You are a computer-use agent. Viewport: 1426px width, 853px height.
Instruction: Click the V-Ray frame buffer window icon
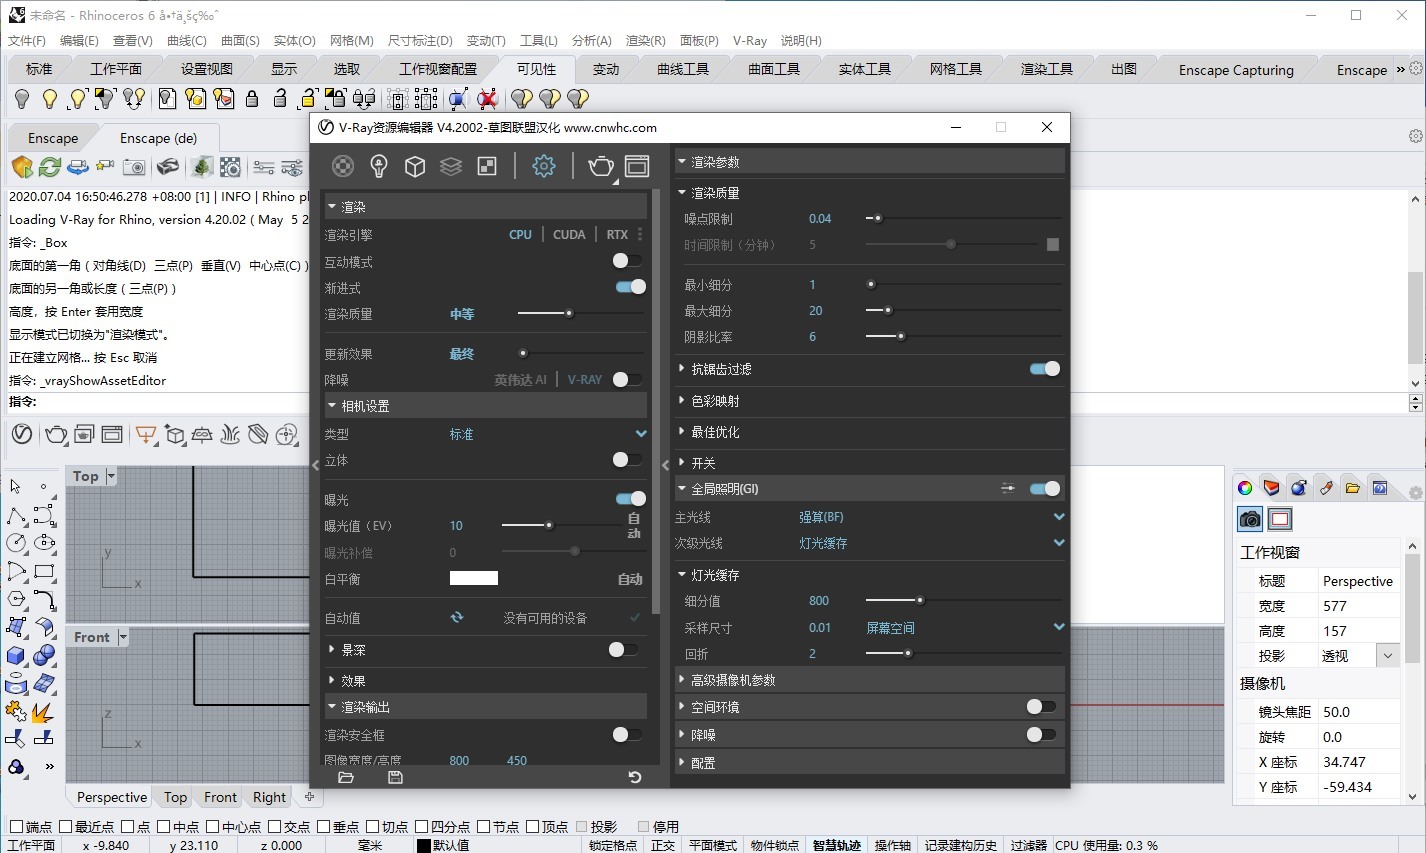pos(637,166)
